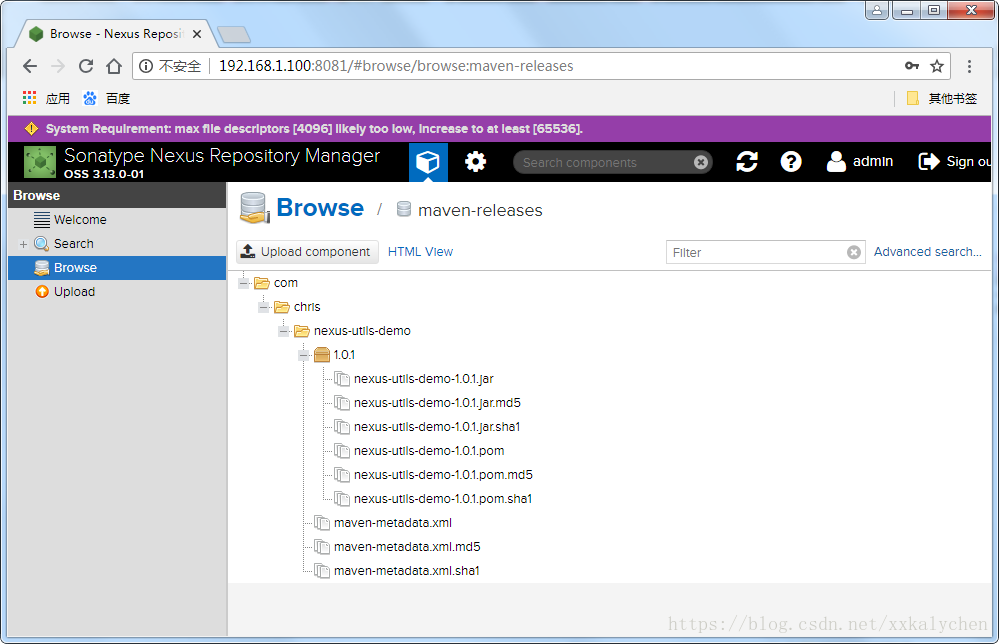Viewport: 999px width, 644px height.
Task: Open Chrome's three-dot menu
Action: [x=969, y=66]
